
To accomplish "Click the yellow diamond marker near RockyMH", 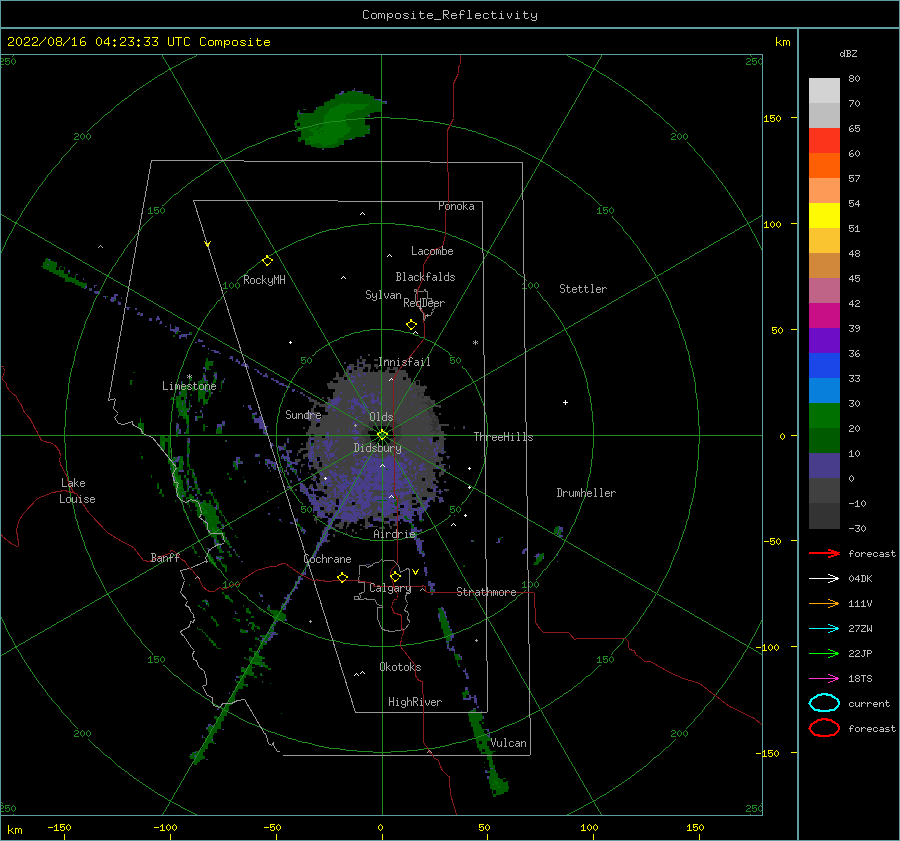I will 267,261.
